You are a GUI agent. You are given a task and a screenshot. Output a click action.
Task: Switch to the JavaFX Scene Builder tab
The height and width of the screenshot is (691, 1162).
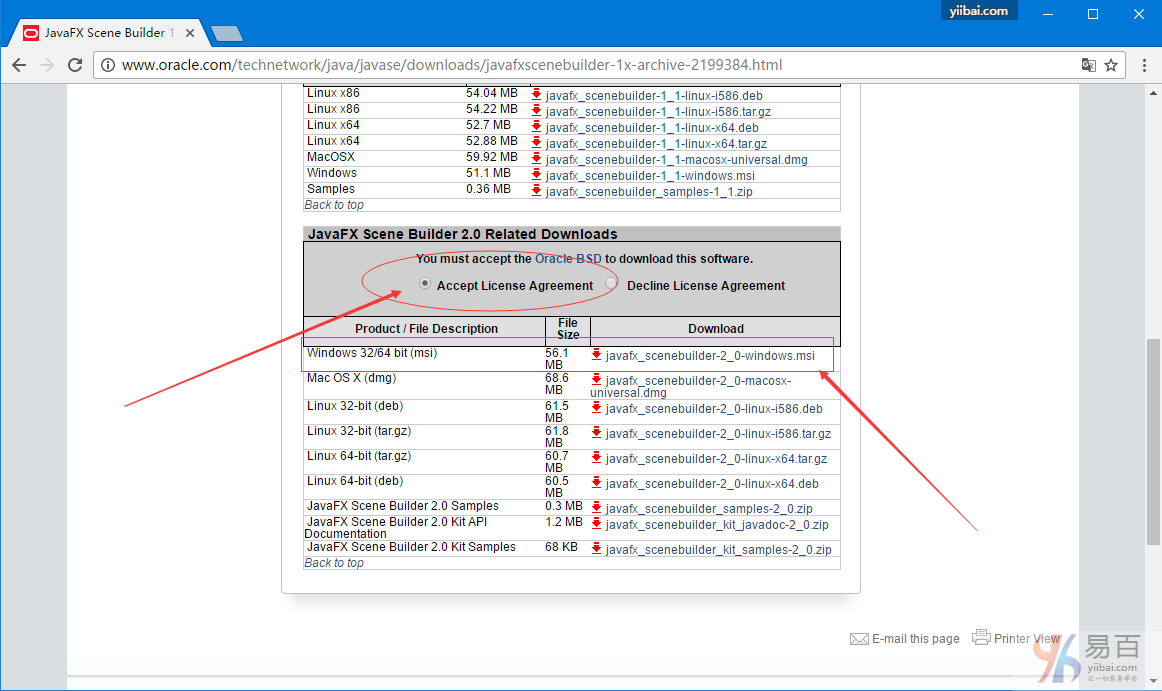pos(100,33)
